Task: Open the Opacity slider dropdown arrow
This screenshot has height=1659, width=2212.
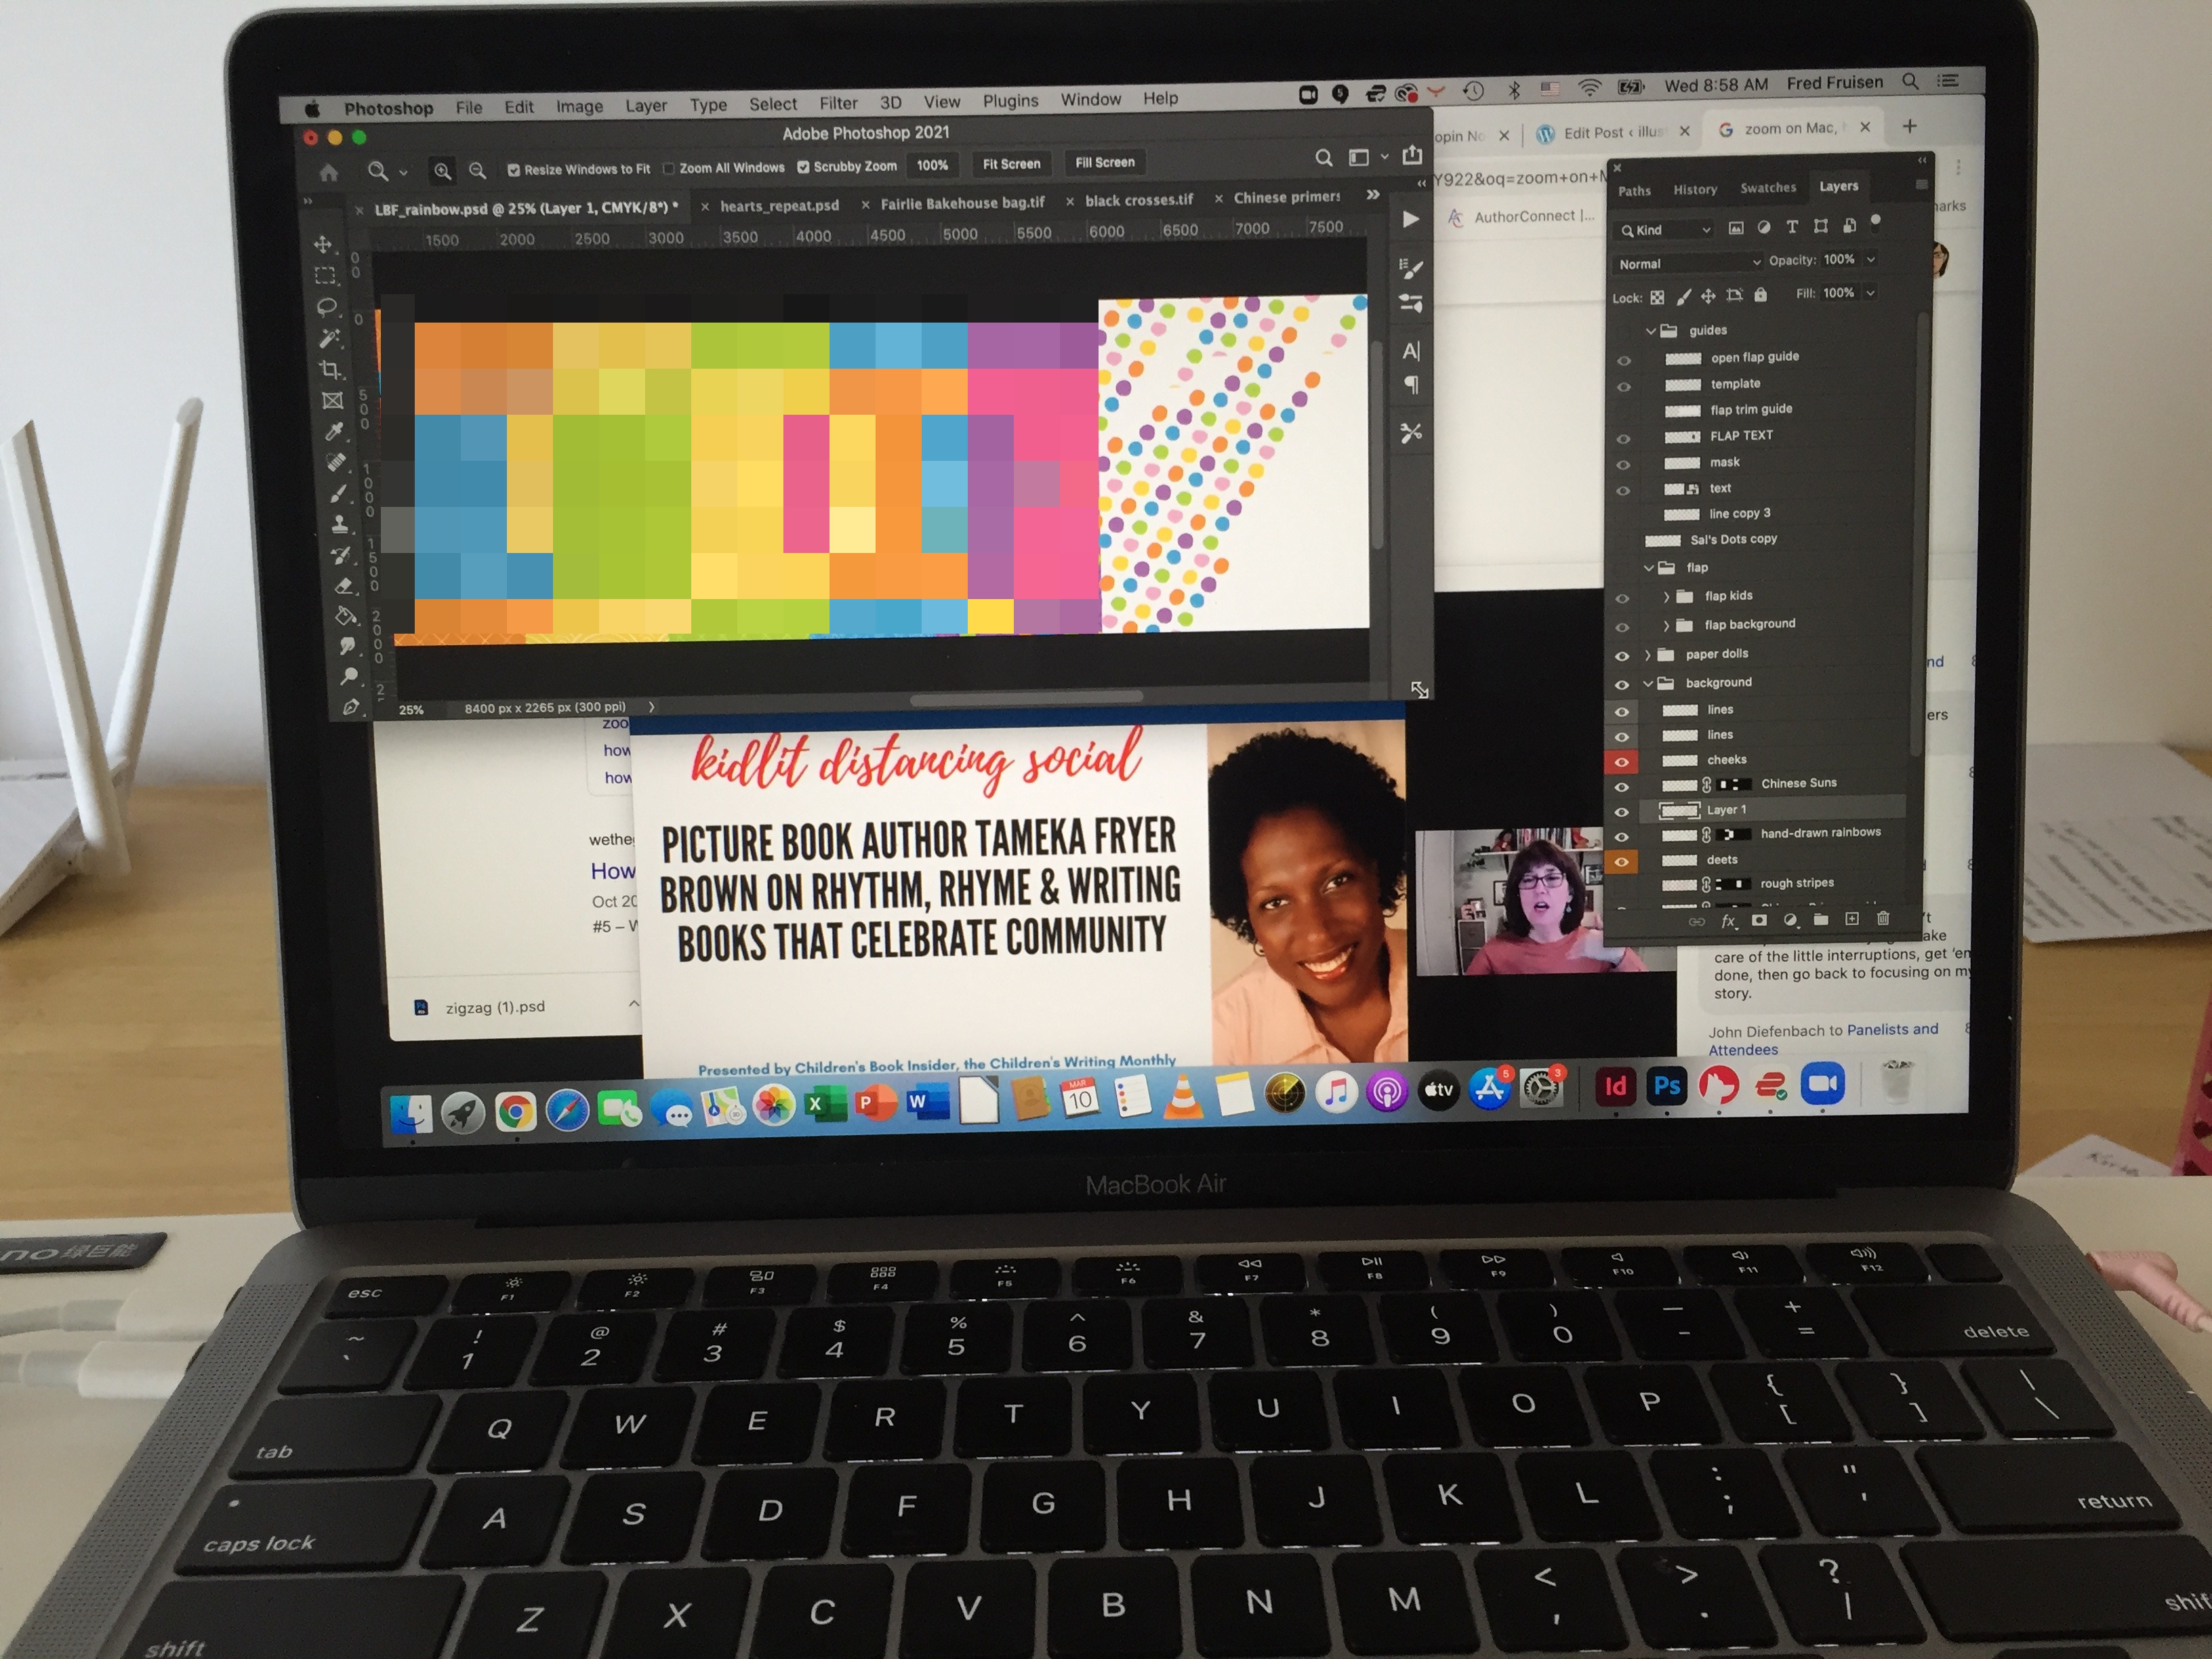Action: coord(1871,259)
